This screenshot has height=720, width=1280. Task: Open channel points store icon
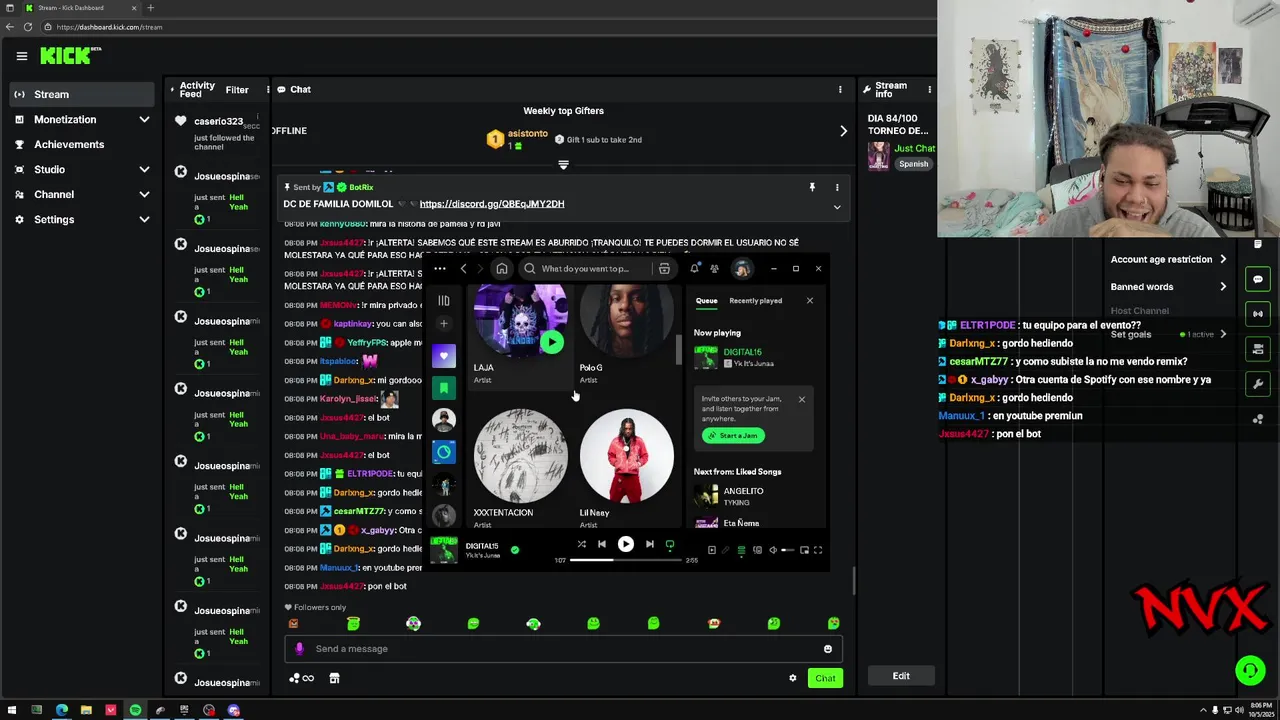coord(334,678)
